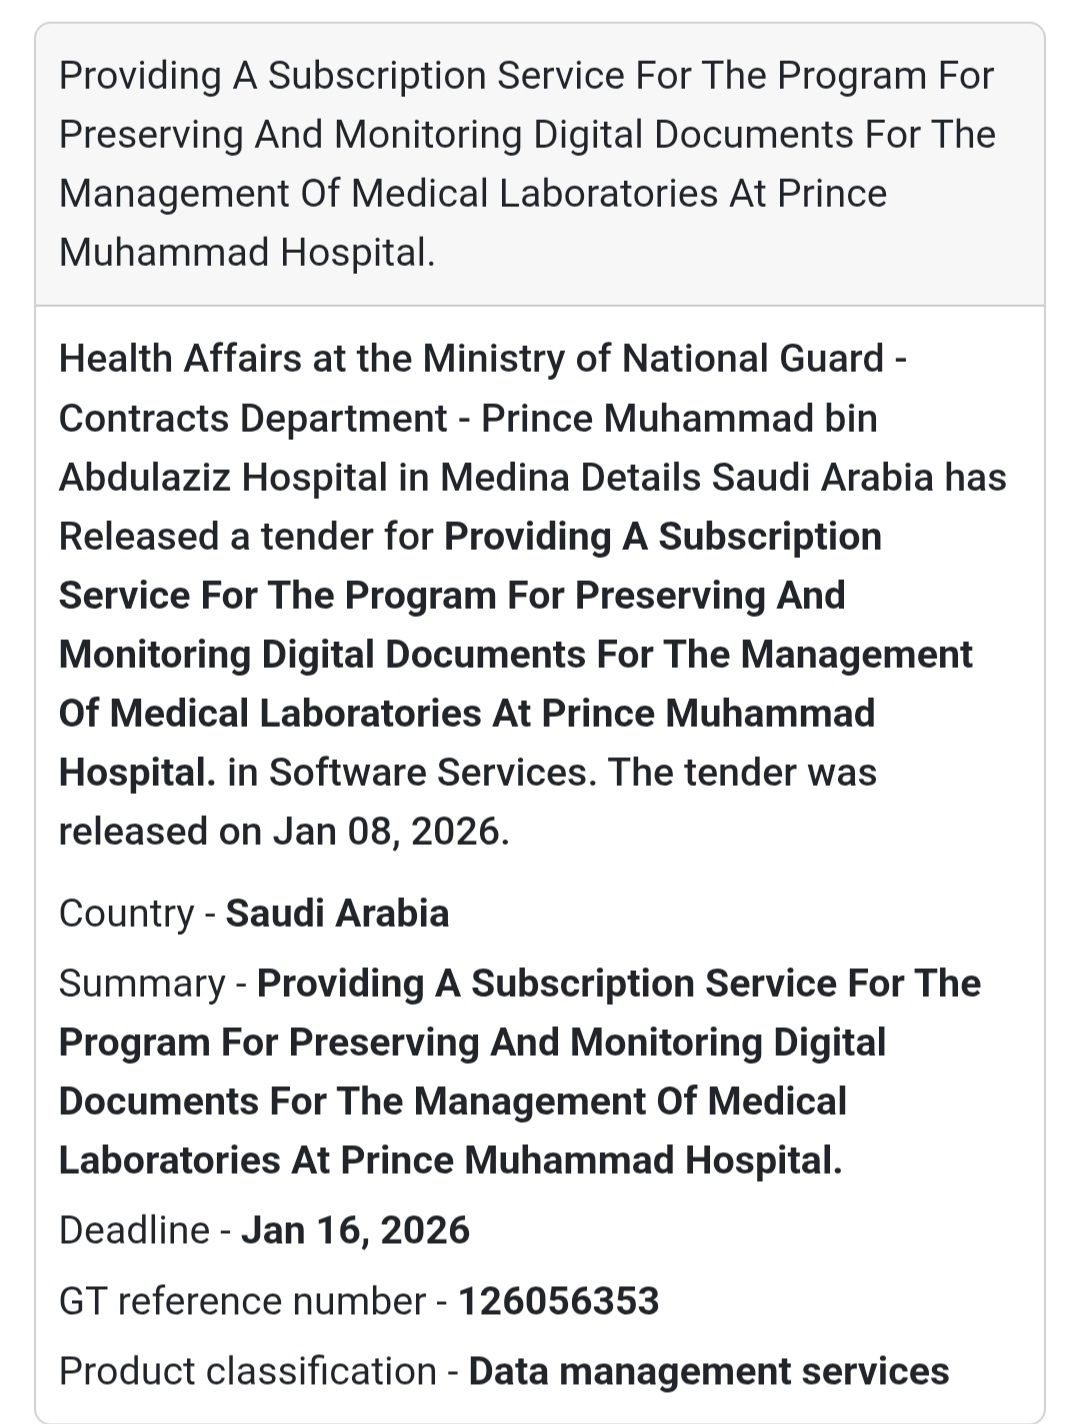This screenshot has width=1080, height=1424.
Task: Click the gray card header tender title
Action: click(x=527, y=164)
